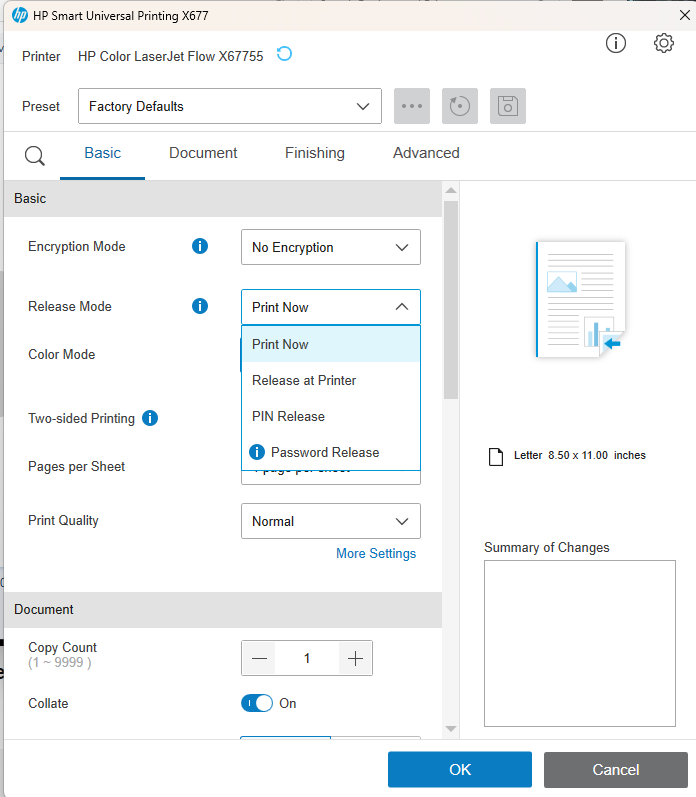Click the Pages per Sheet label
The width and height of the screenshot is (696, 797).
click(76, 467)
